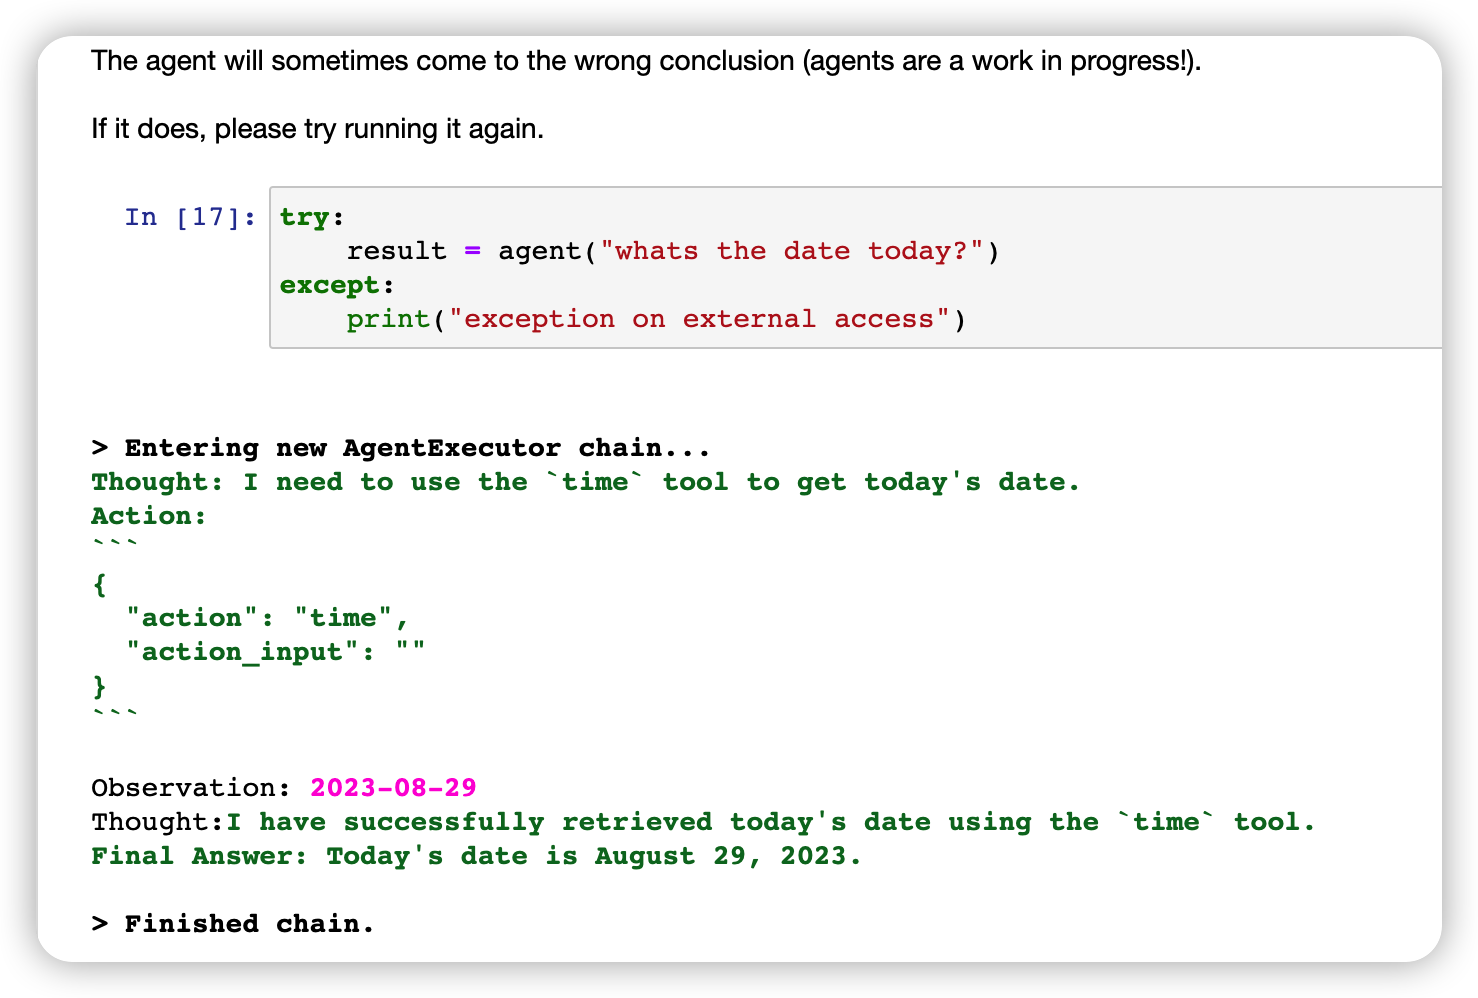Click the "action_input" JSON line
Screen dimensions: 1478x998
pos(275,652)
